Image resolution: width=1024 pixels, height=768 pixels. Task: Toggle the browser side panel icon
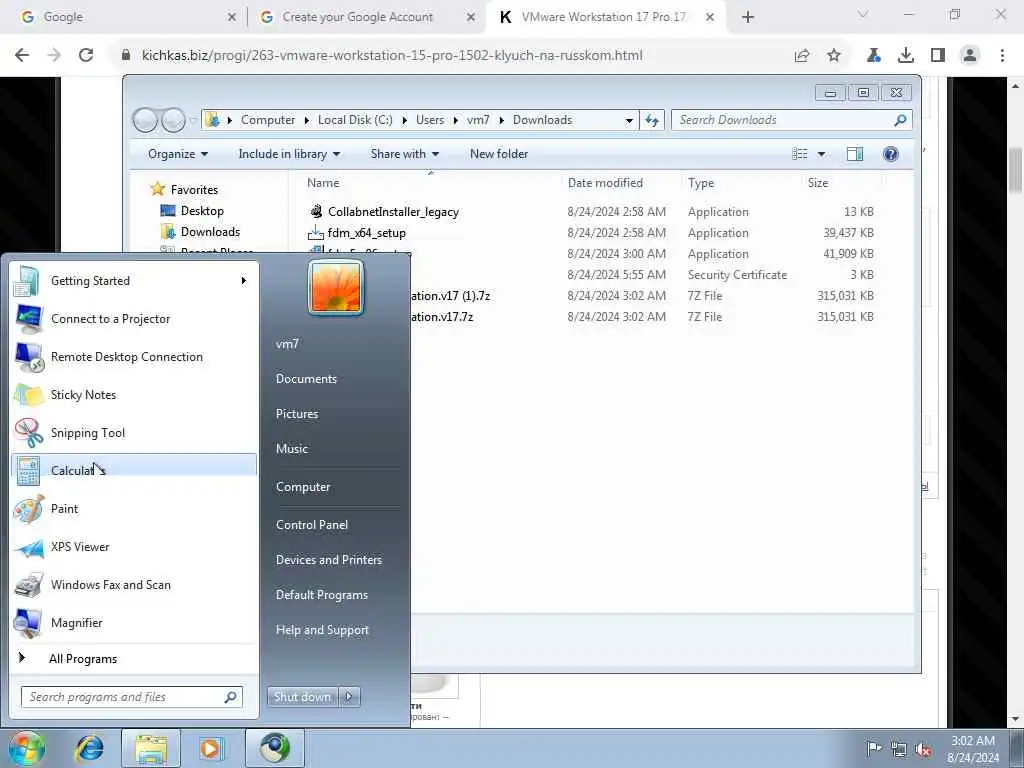[x=938, y=56]
